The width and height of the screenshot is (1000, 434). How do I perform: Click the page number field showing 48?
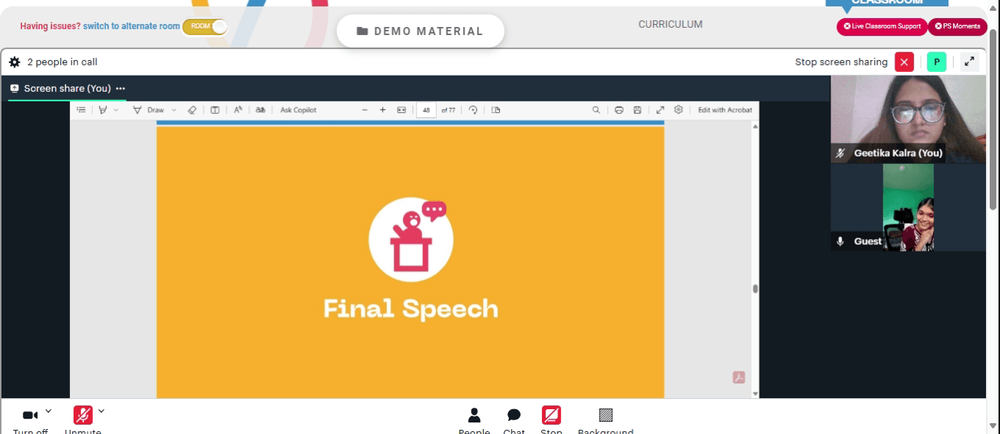coord(426,110)
